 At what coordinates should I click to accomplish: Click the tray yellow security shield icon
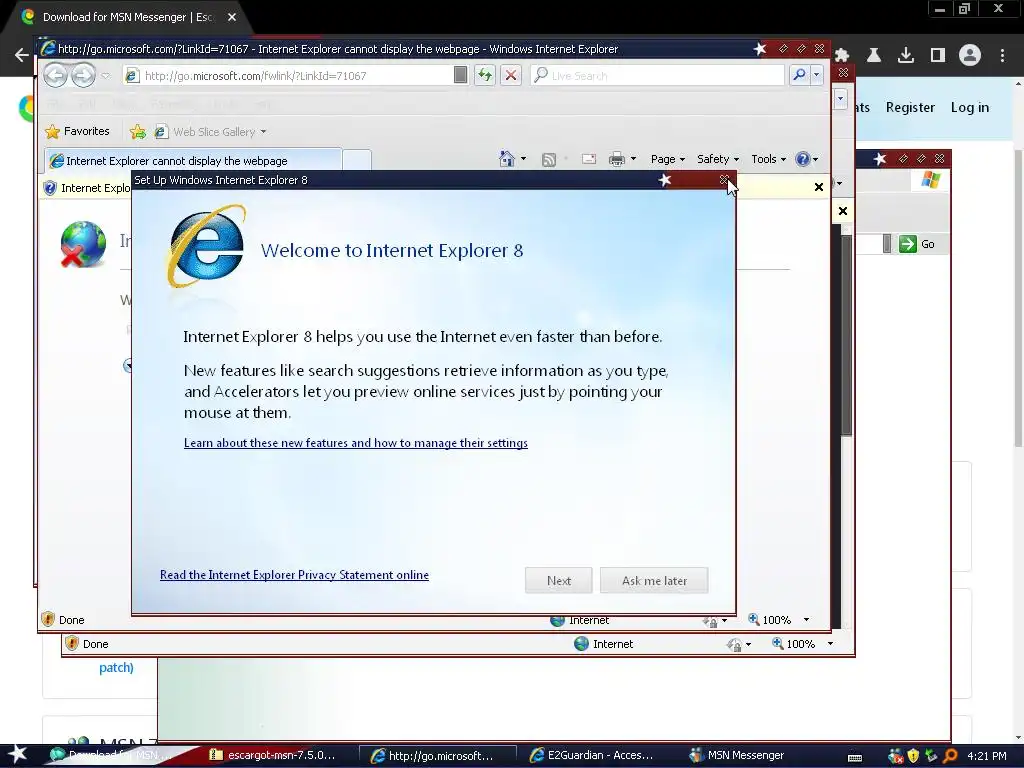click(x=913, y=756)
